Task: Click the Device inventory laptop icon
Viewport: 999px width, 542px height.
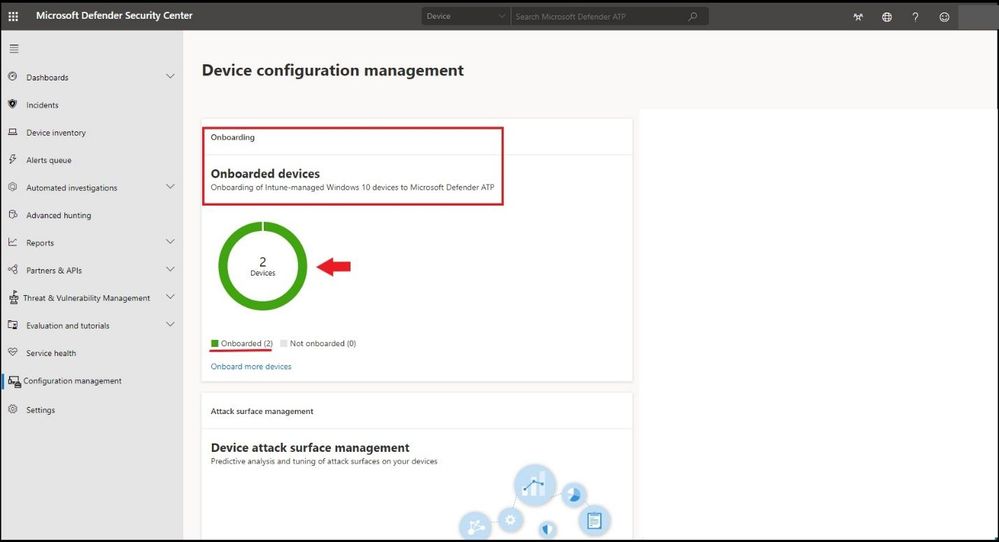Action: 13,132
